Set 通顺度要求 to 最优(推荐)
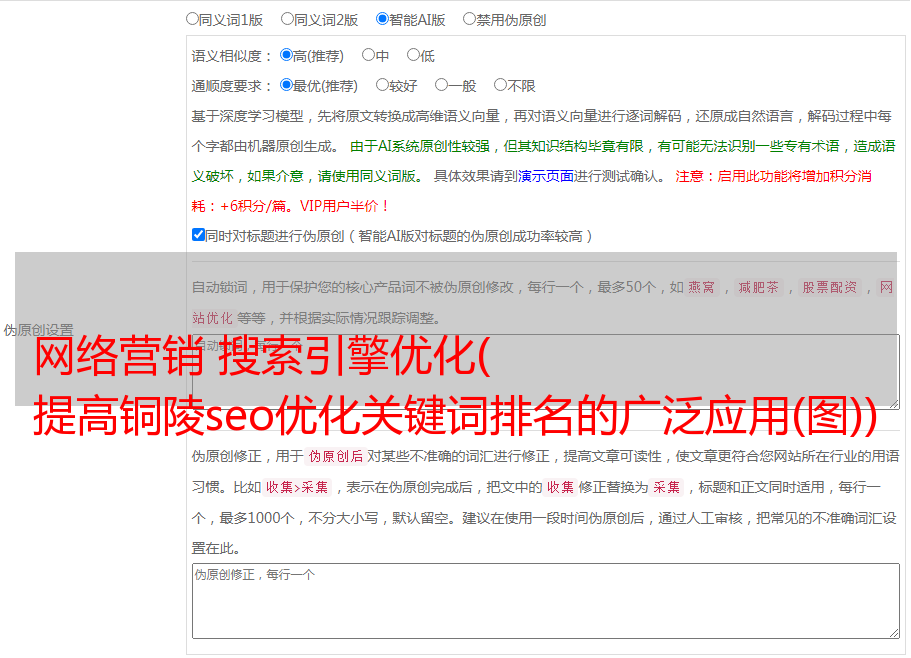The image size is (911, 658). (286, 85)
